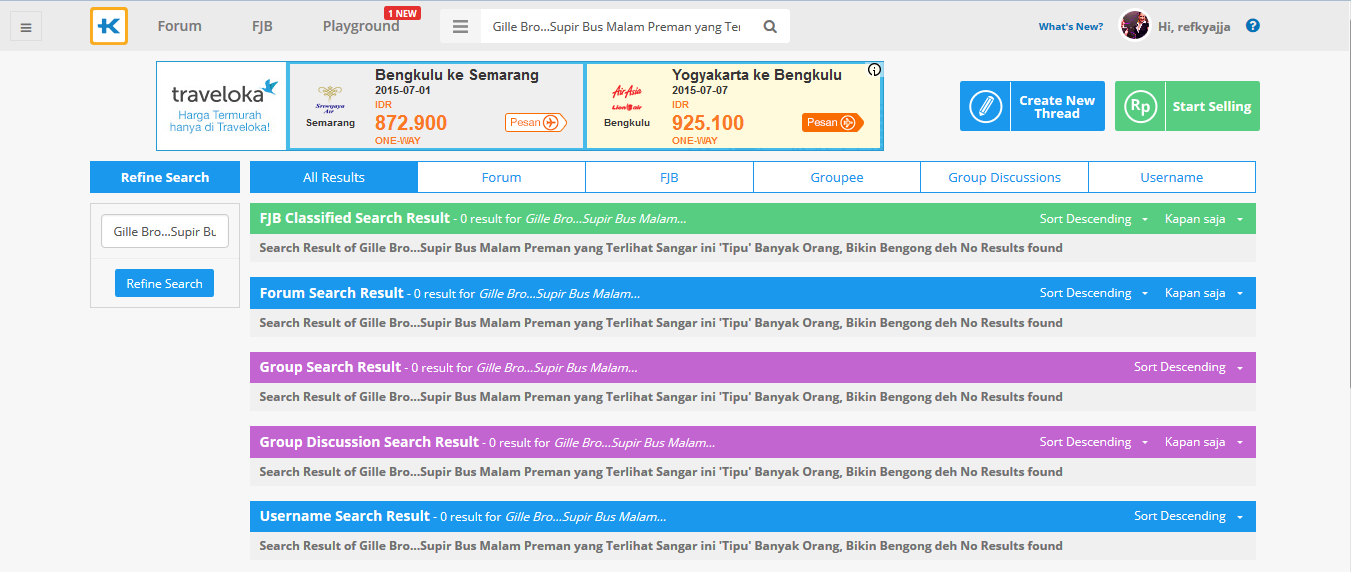Screen dimensions: 1351x572
Task: Expand Kapan saja in Forum Search Result
Action: tap(1203, 293)
